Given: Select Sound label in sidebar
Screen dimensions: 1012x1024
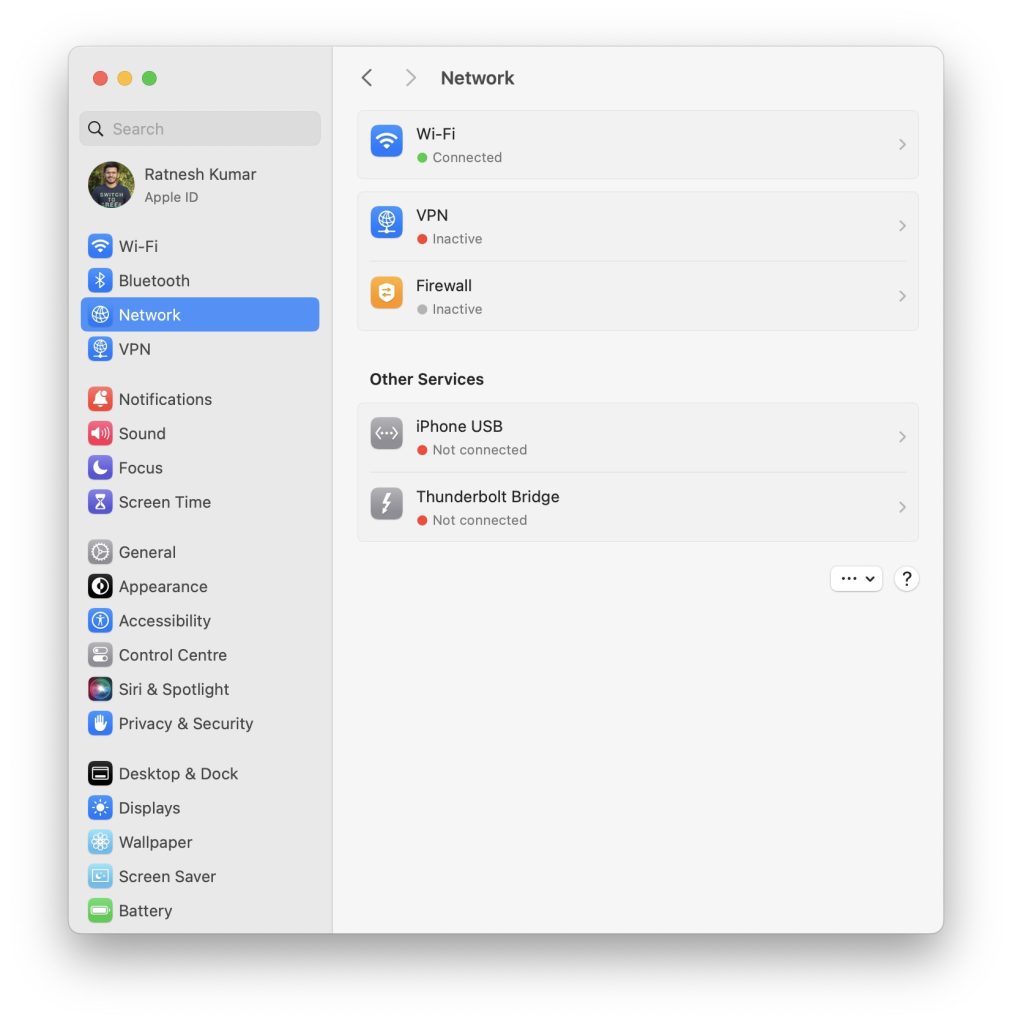Looking at the screenshot, I should tap(142, 434).
